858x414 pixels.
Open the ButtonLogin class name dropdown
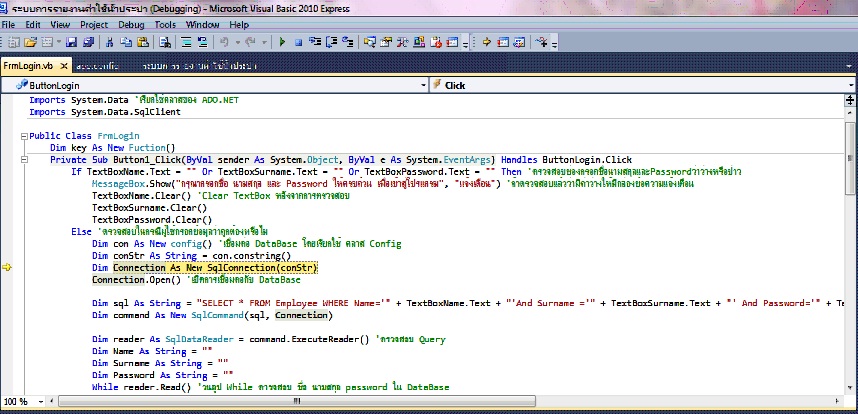[424, 85]
